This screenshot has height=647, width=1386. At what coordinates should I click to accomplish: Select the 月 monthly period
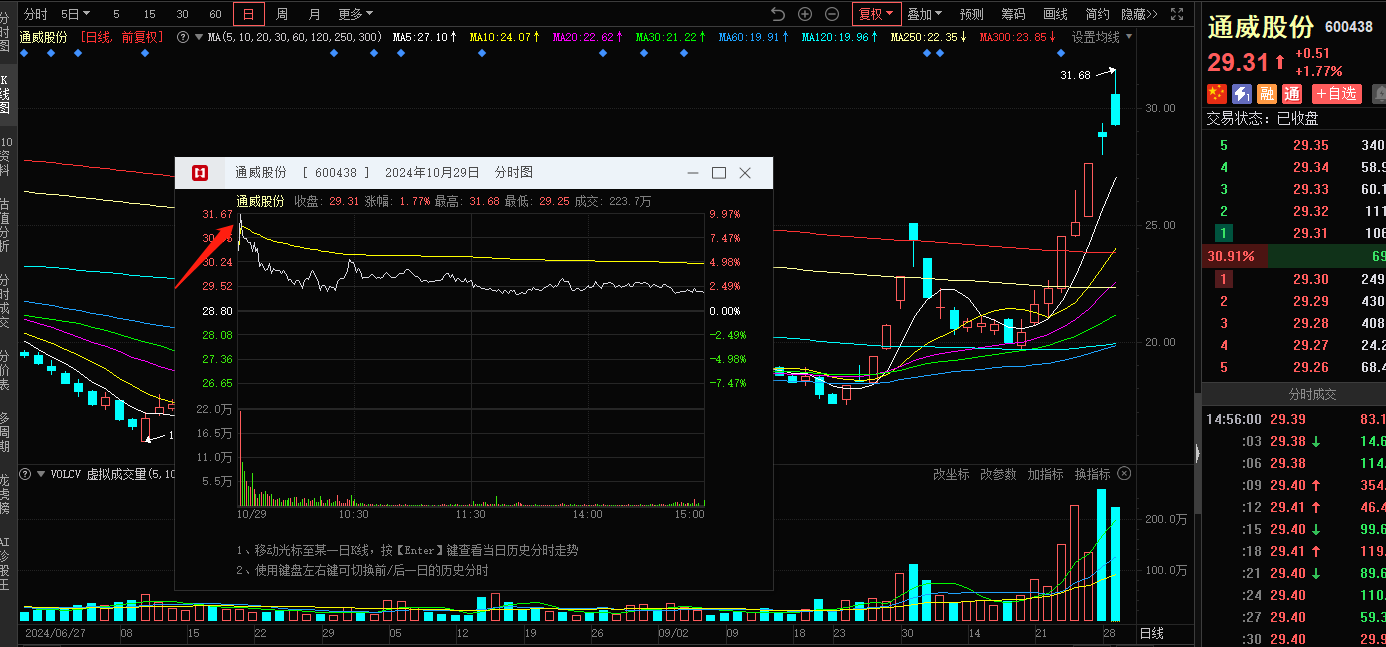[x=315, y=14]
